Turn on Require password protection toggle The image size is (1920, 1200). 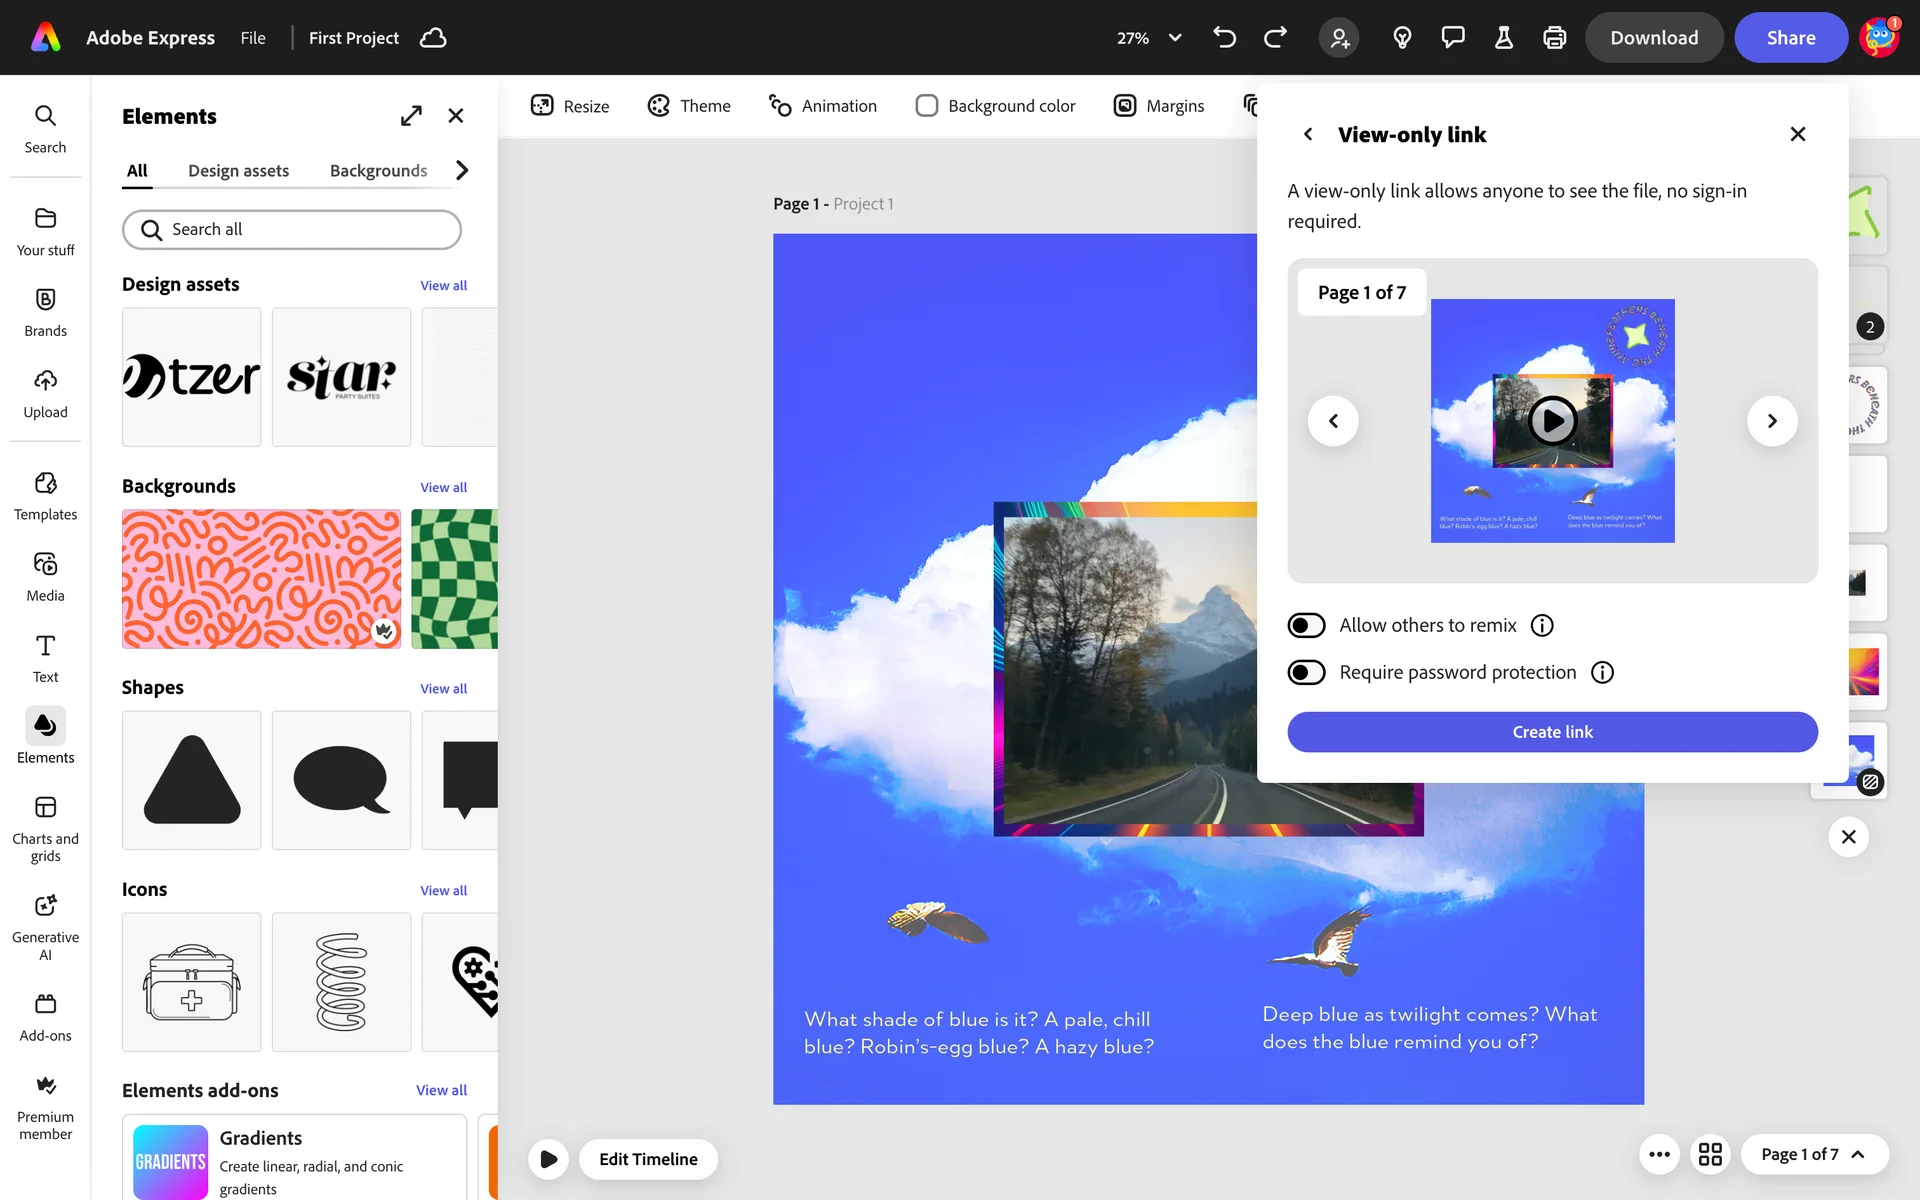[x=1306, y=672]
